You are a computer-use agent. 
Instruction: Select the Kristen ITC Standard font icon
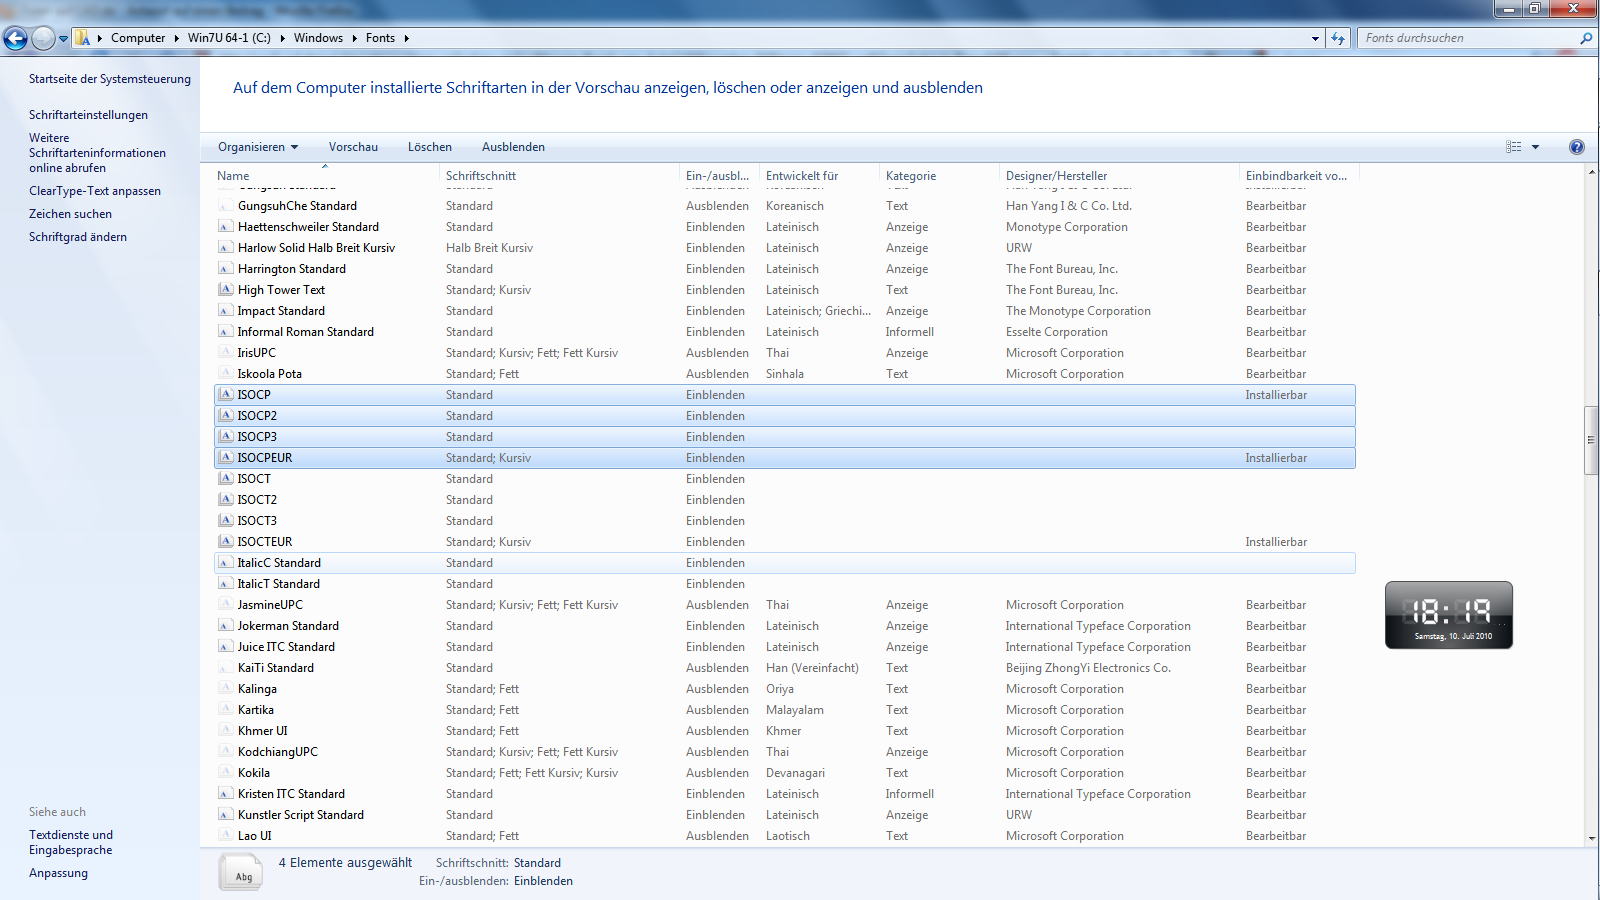click(x=226, y=793)
